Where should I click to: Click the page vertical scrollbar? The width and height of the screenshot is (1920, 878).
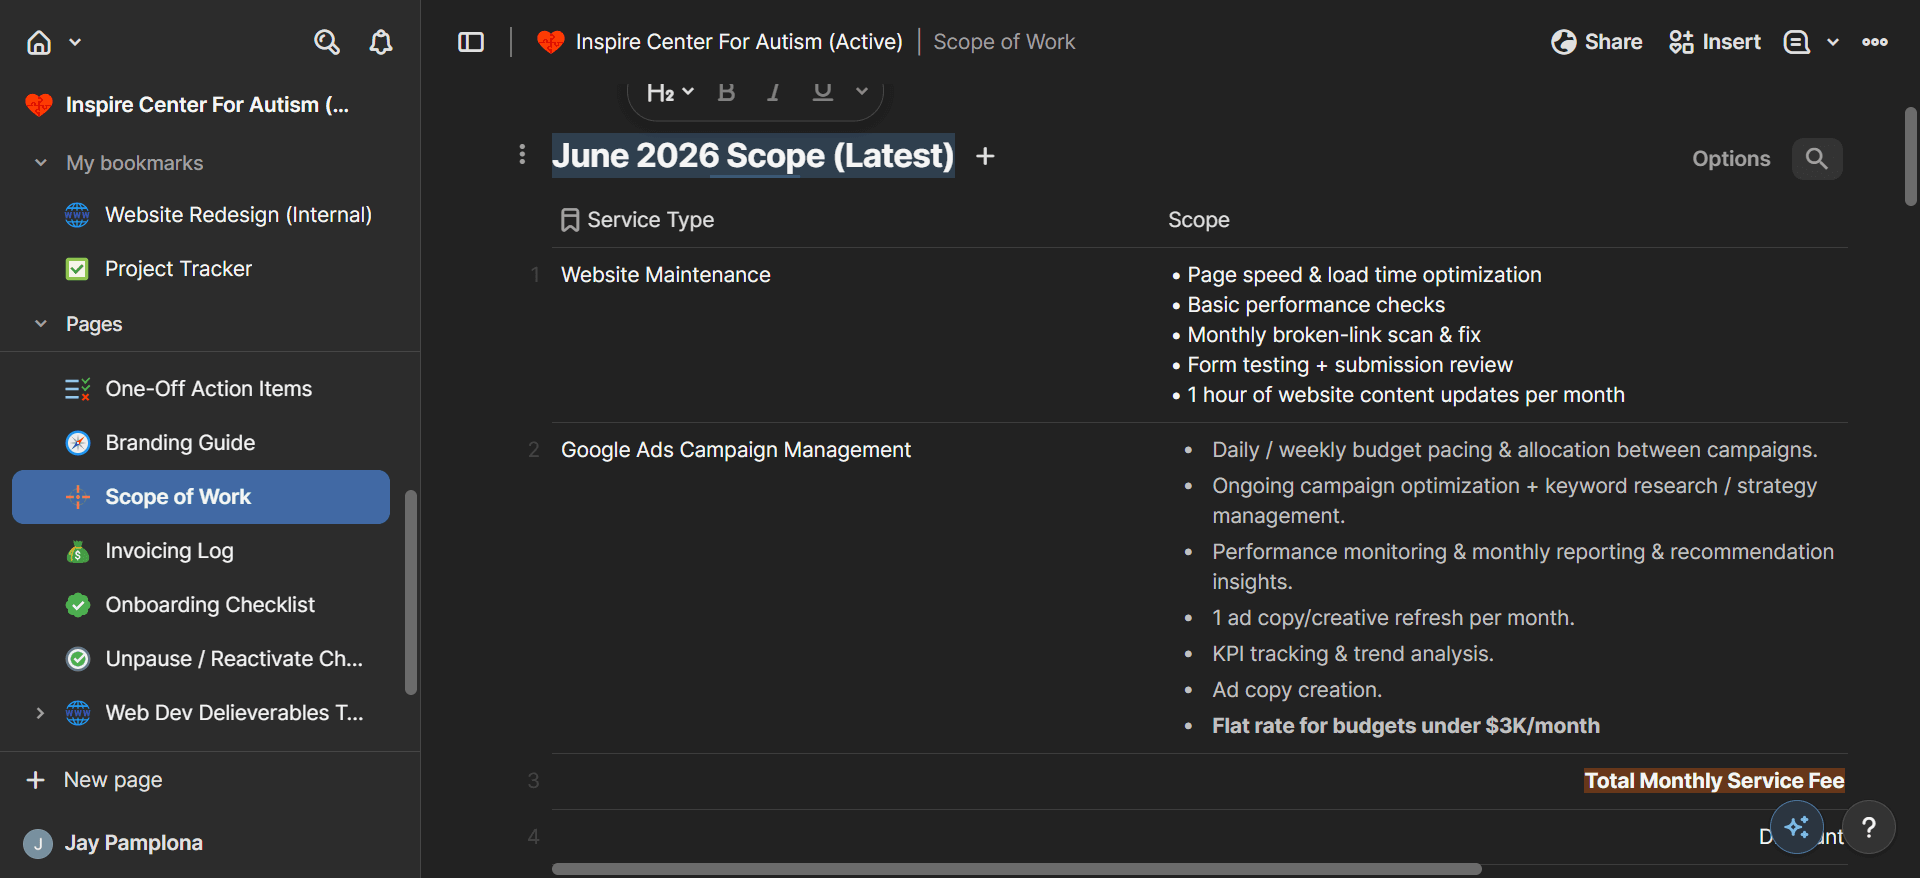point(1911,156)
